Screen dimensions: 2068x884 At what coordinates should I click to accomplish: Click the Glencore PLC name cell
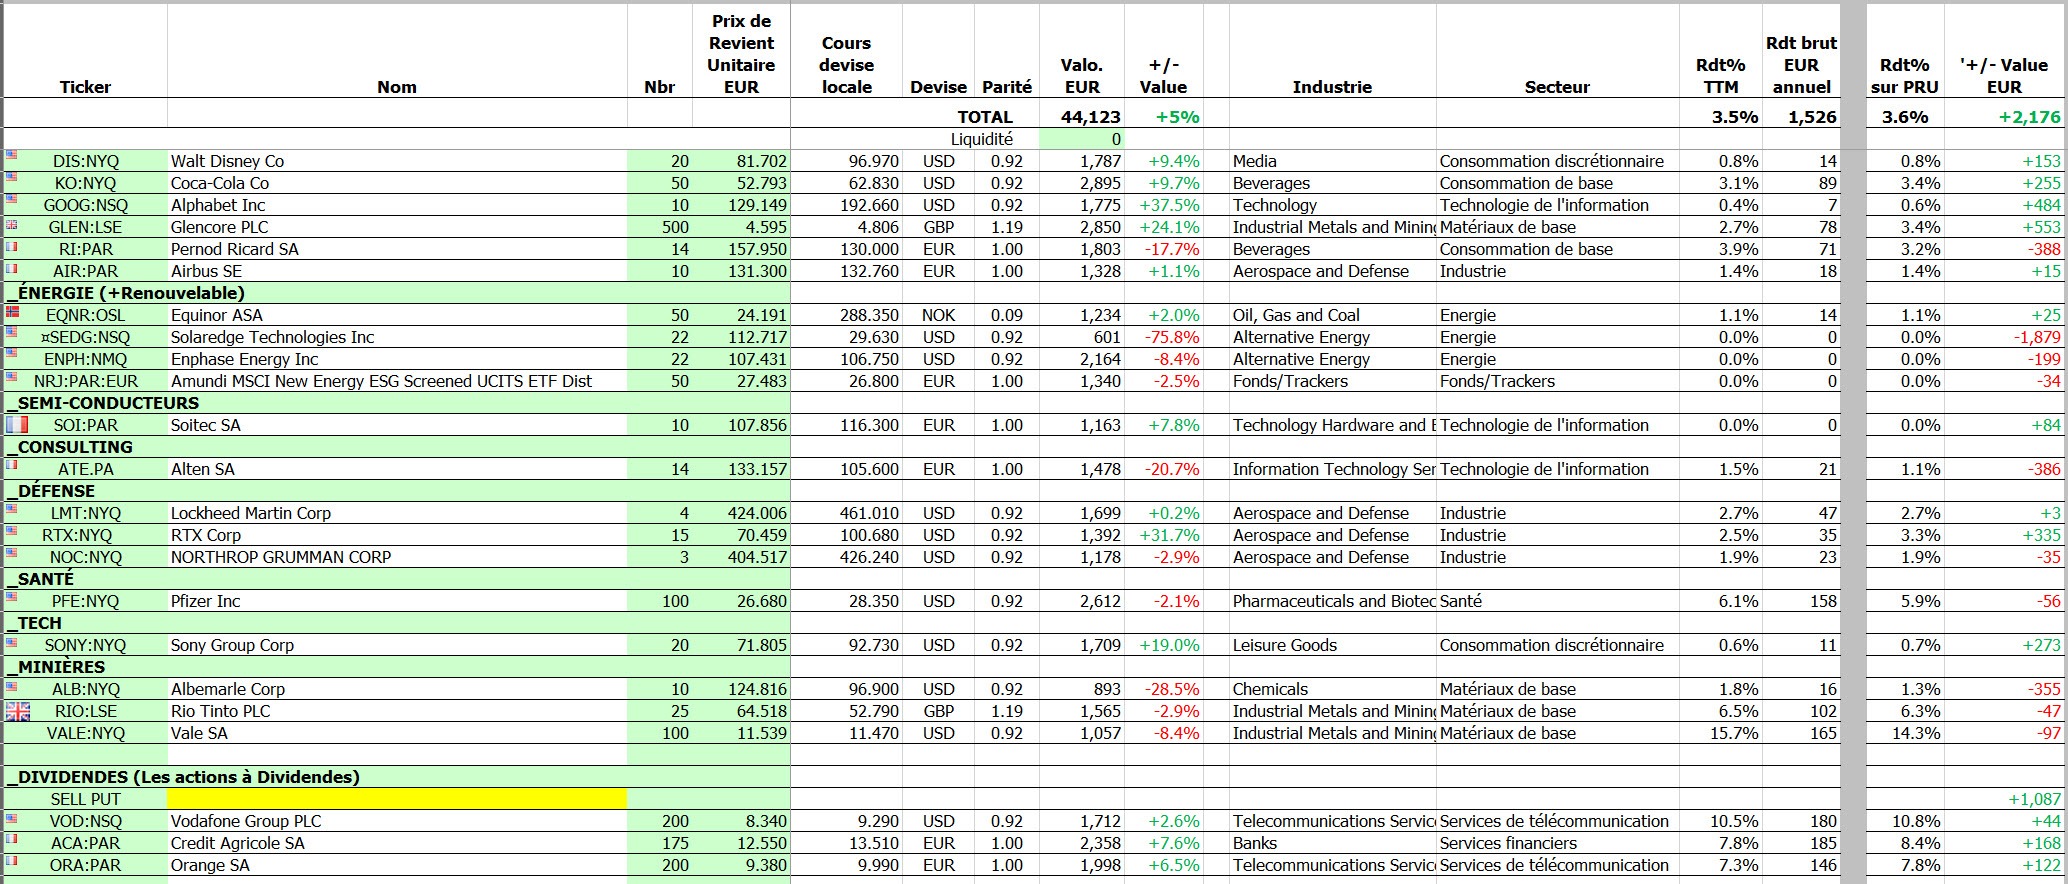(x=397, y=227)
